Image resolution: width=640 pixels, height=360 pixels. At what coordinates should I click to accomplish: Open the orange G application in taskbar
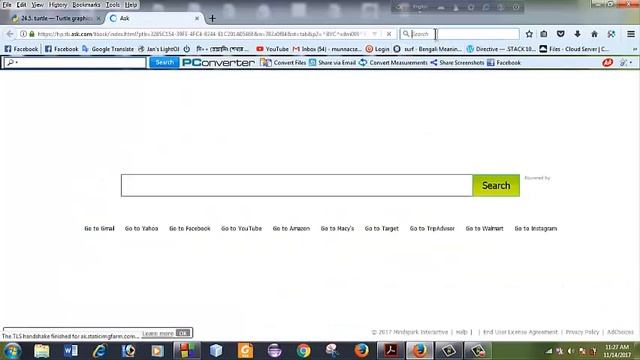pyautogui.click(x=245, y=351)
